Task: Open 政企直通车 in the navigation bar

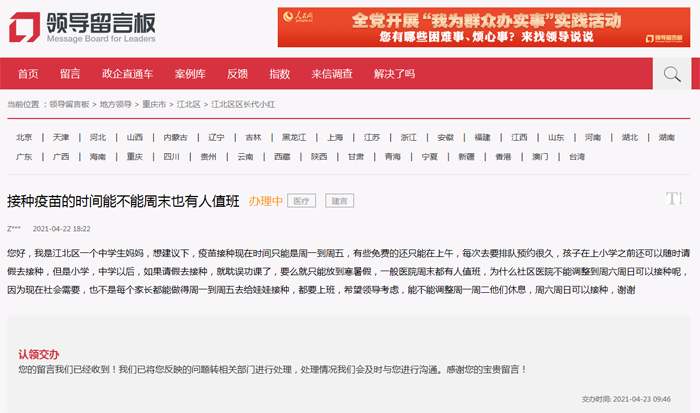Action: (x=127, y=74)
